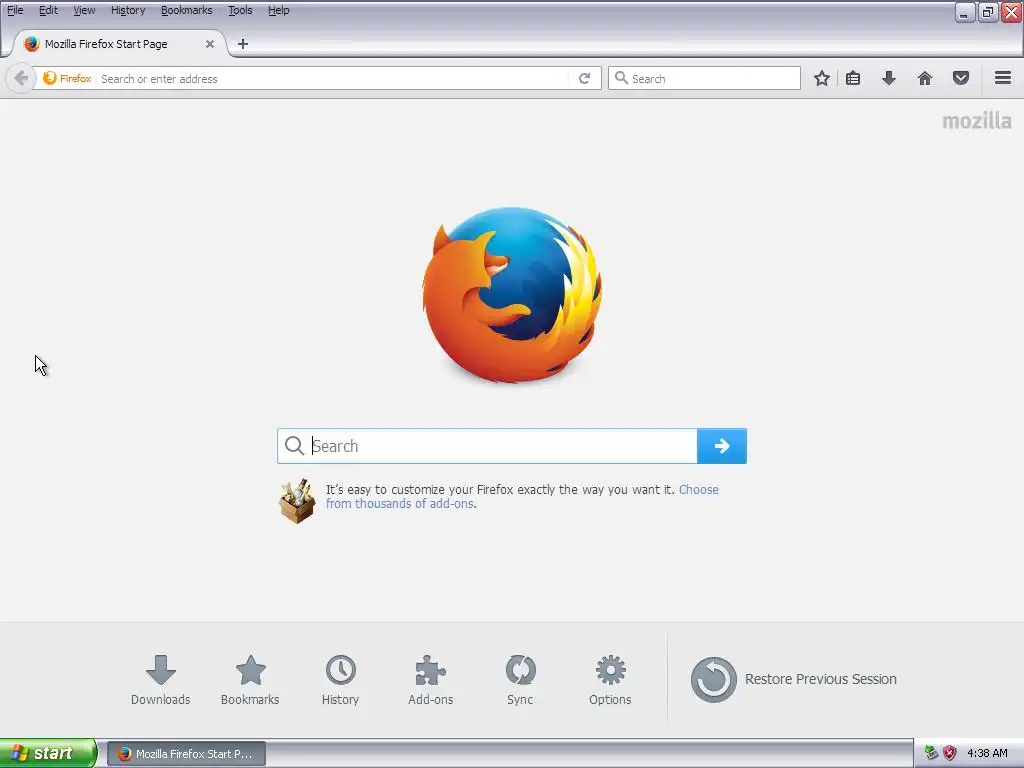Click the taskbar clock 4:38 AM

[987, 753]
